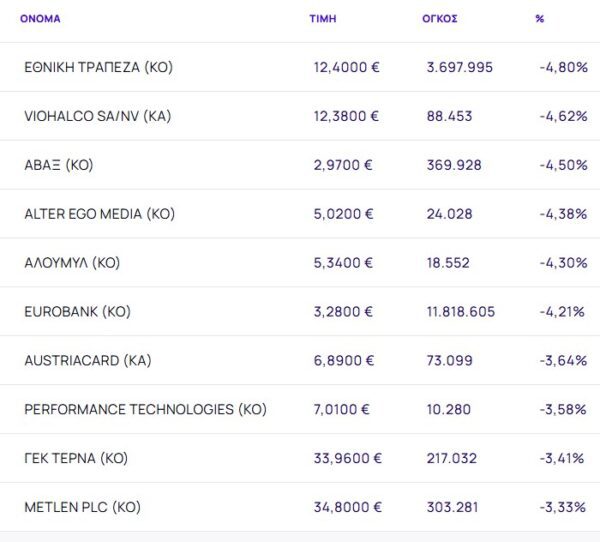The width and height of the screenshot is (600, 542).
Task: Select the -3,33% change value
Action: click(562, 508)
